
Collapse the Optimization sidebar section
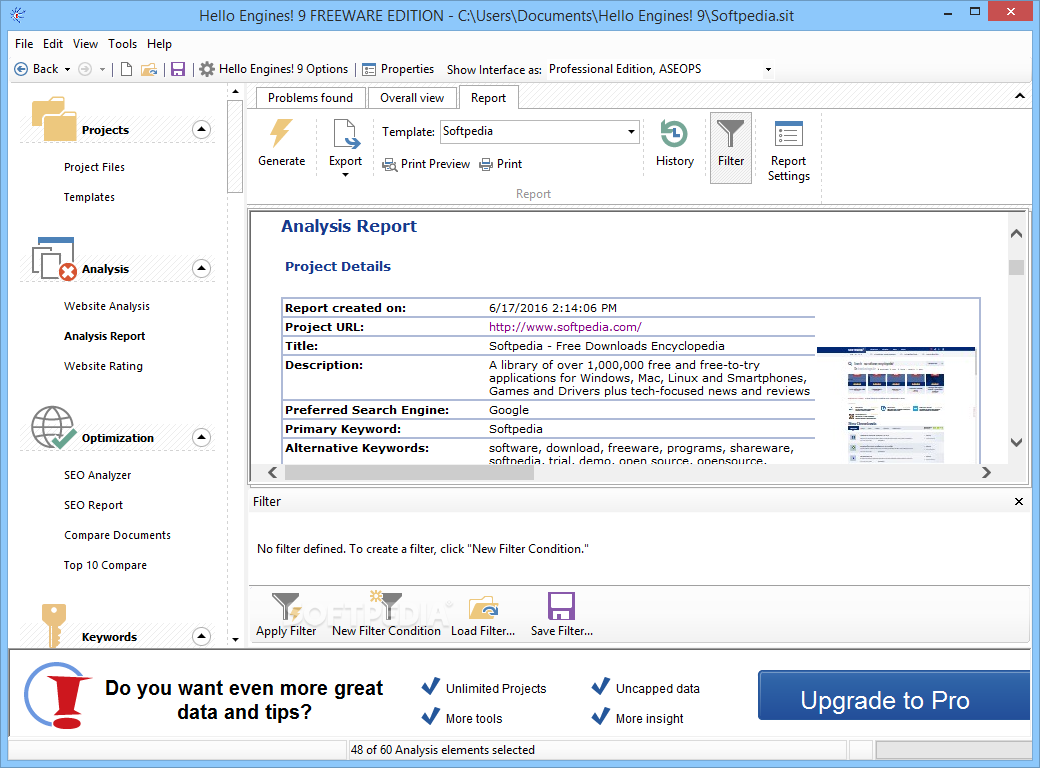point(202,438)
